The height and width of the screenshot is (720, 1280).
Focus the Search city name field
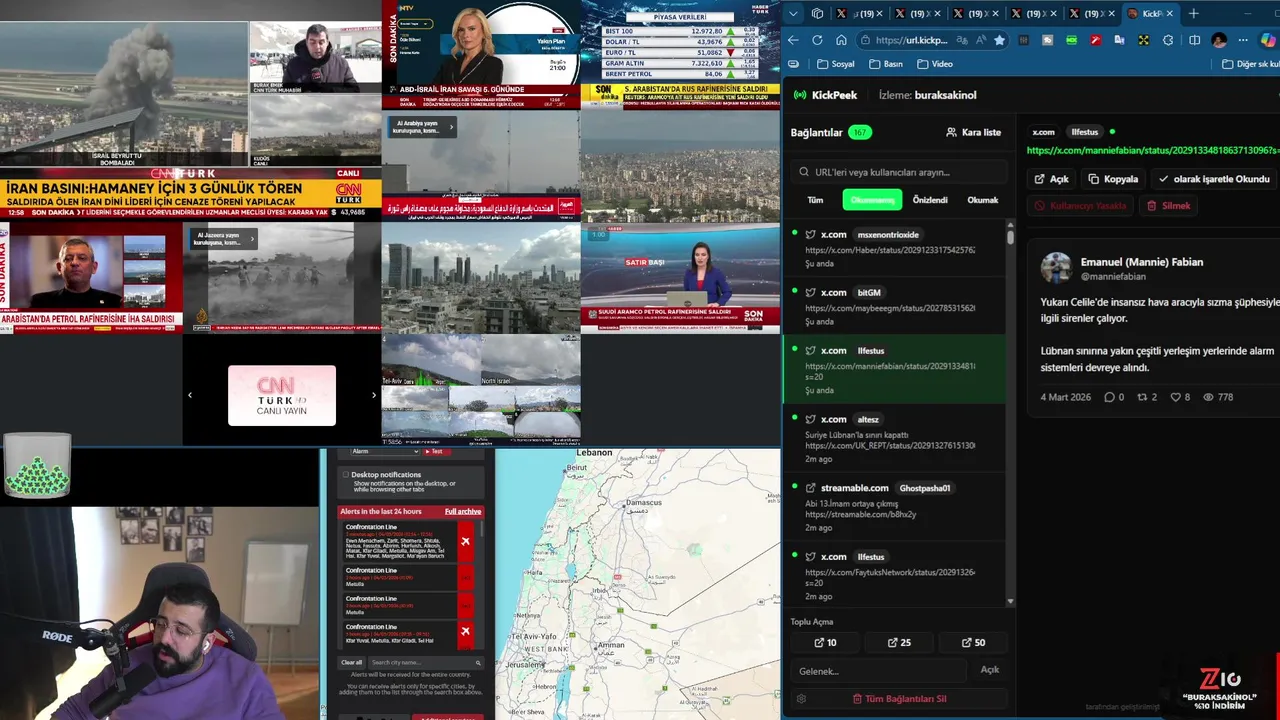pyautogui.click(x=425, y=662)
